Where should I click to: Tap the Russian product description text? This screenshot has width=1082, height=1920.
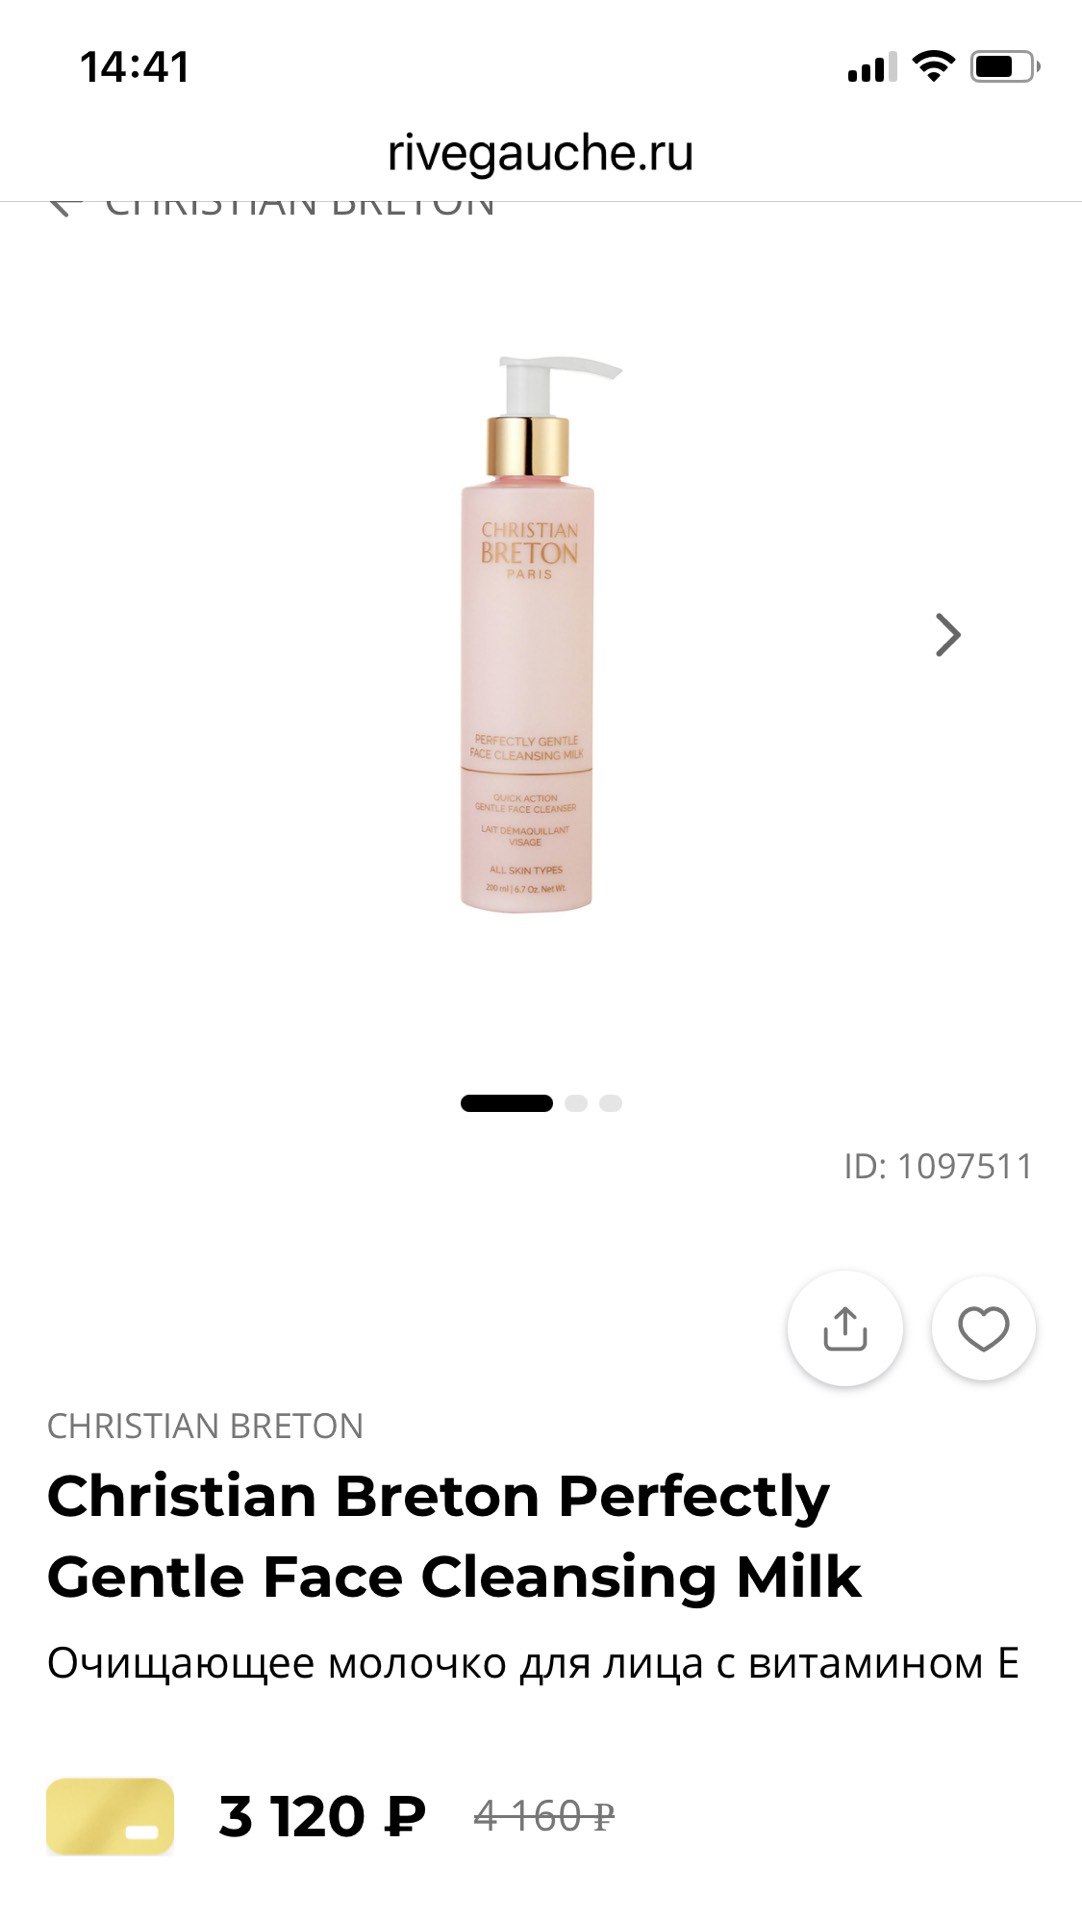(x=533, y=1663)
